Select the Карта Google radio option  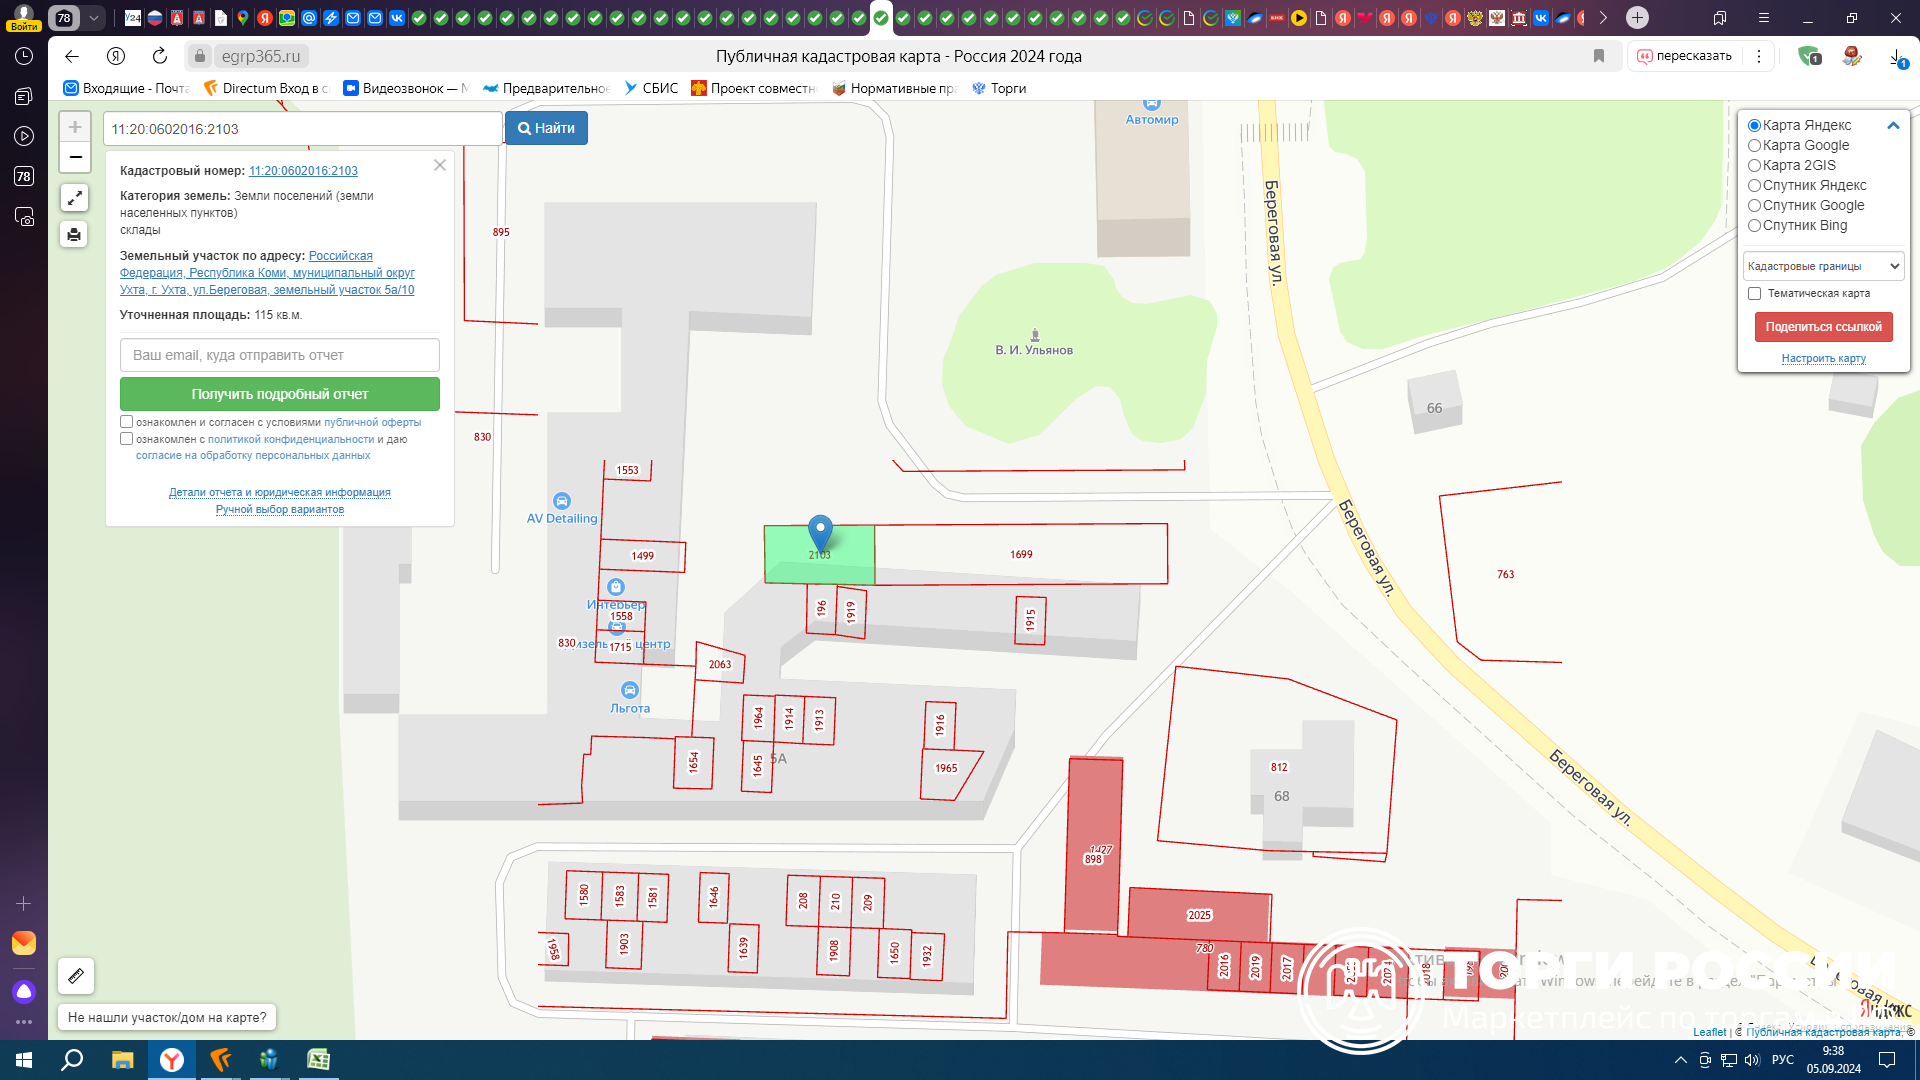pyautogui.click(x=1754, y=145)
